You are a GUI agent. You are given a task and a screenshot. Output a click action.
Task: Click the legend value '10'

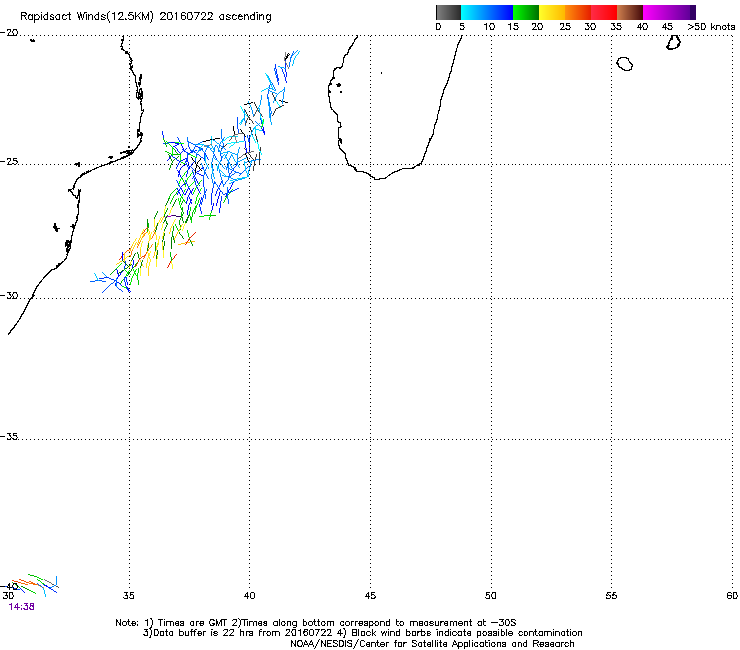tap(489, 27)
